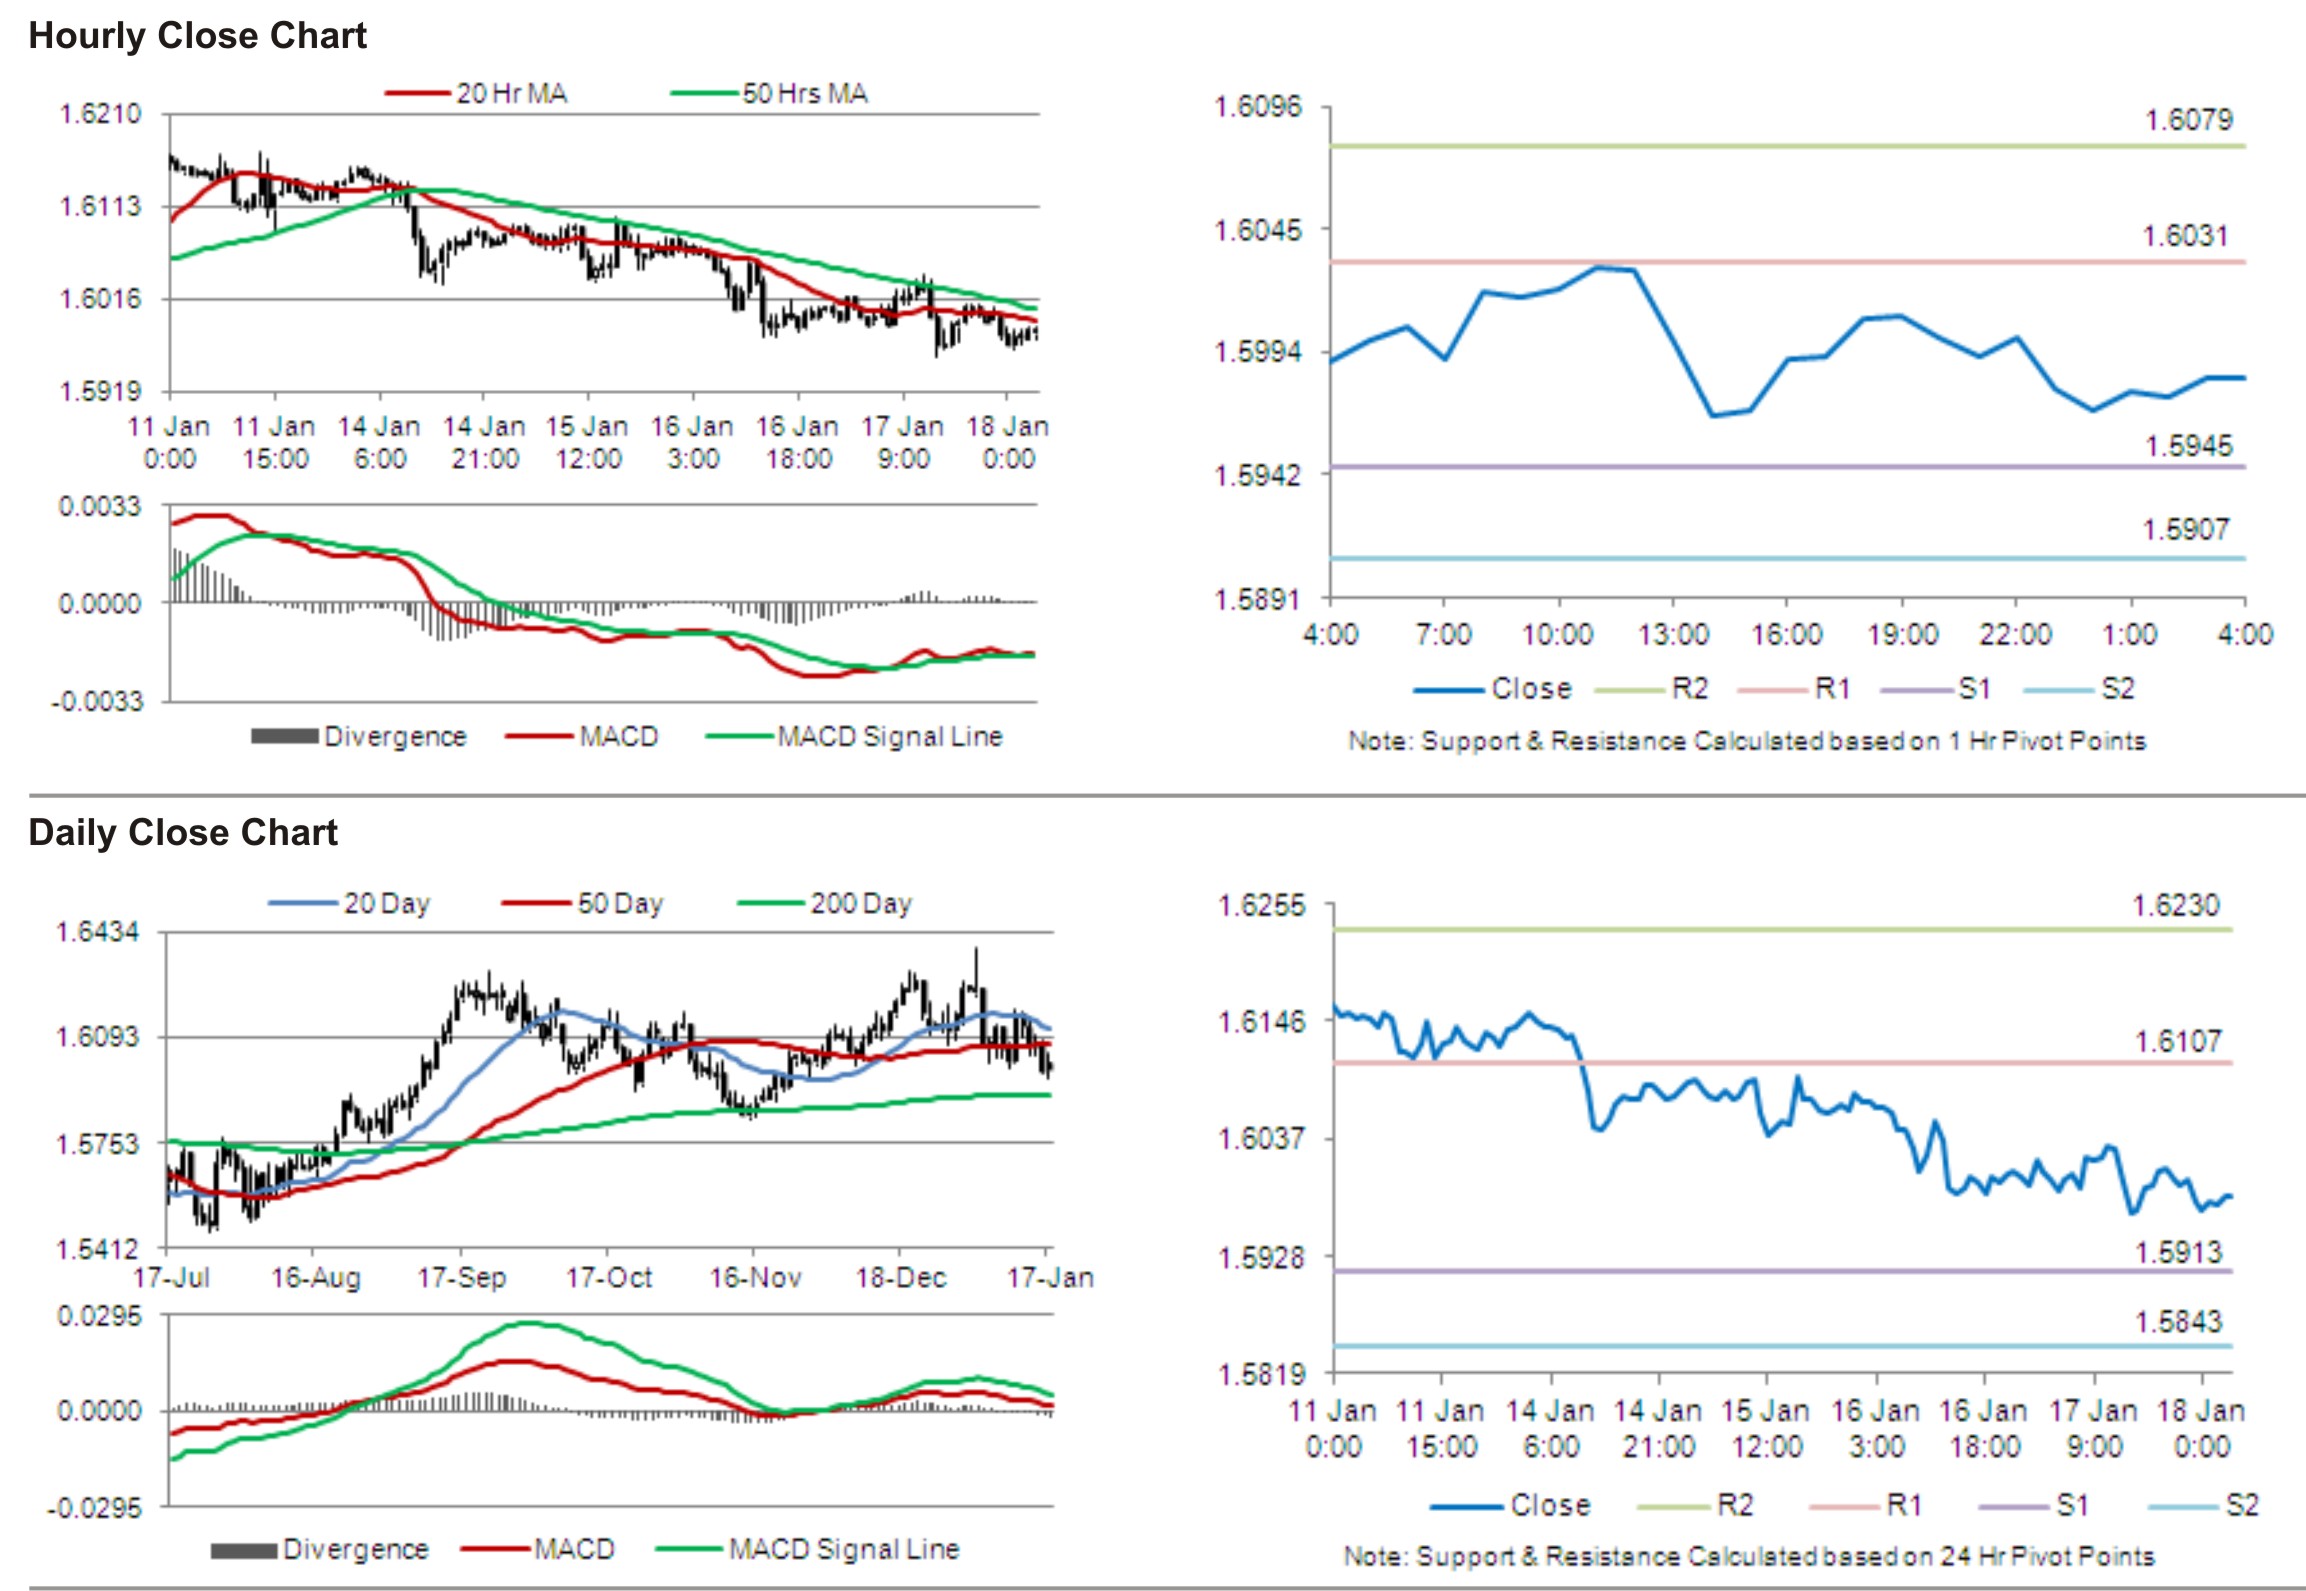Click the 1.5928 y-axis label
The width and height of the screenshot is (2306, 1591).
point(1260,1257)
